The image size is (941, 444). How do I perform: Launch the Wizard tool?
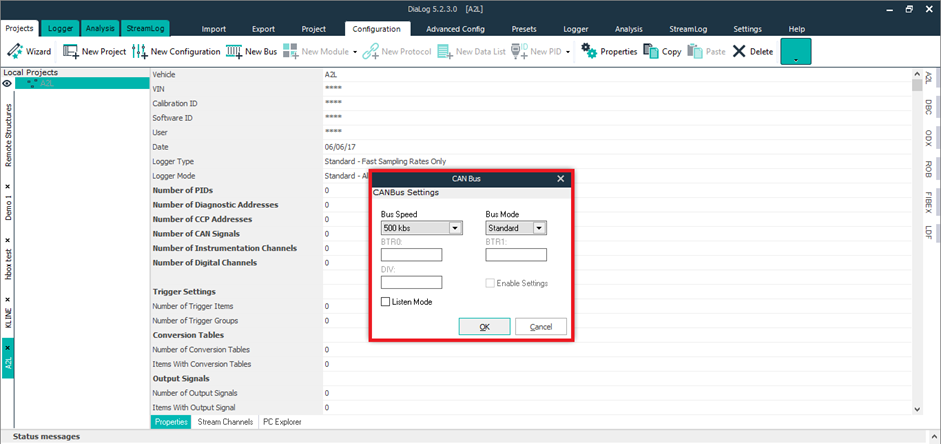click(28, 51)
